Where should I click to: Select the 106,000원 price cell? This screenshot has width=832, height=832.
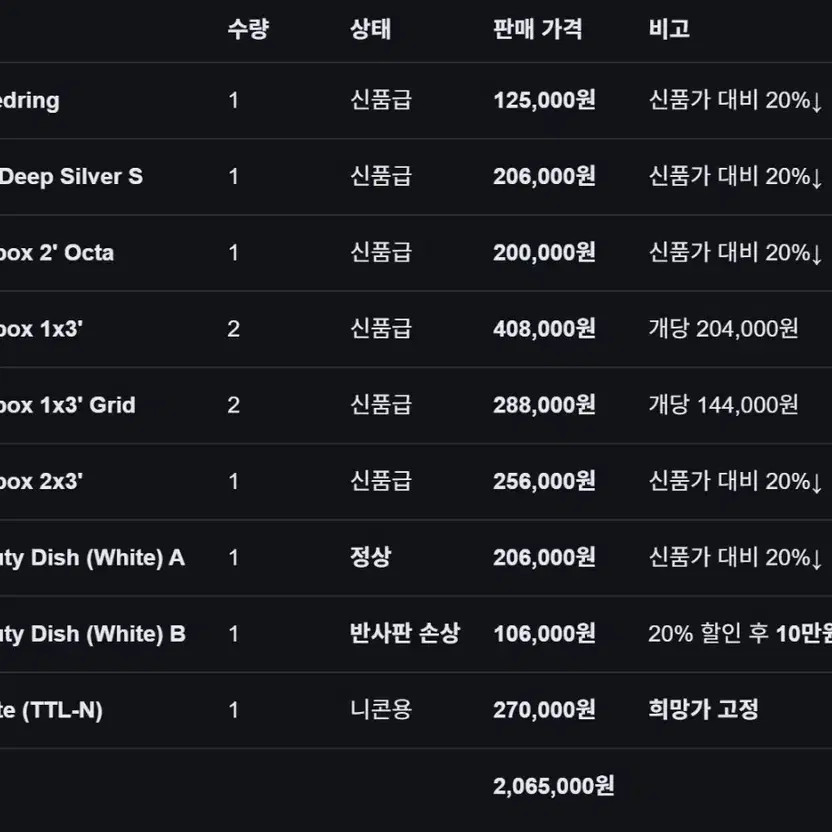[544, 634]
